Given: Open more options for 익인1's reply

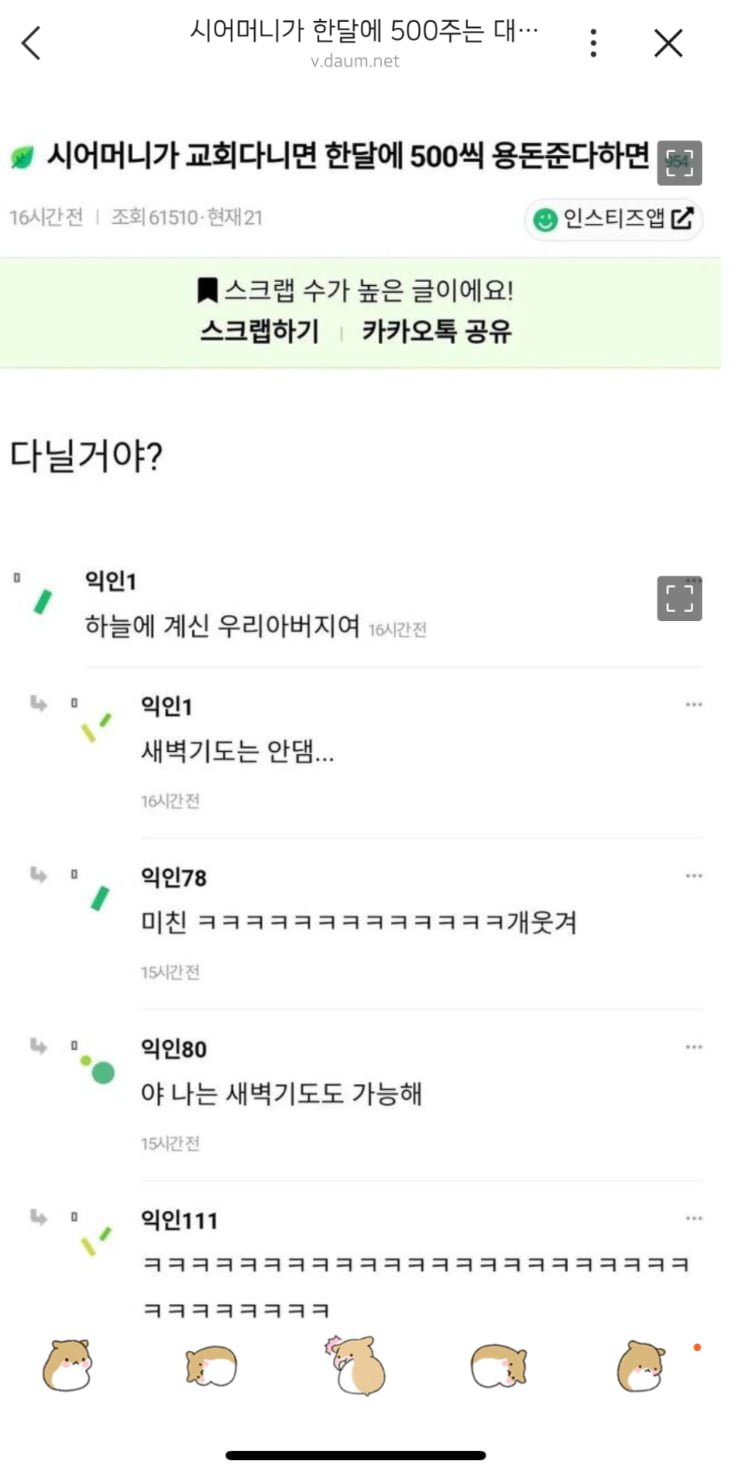Looking at the screenshot, I should click(694, 703).
